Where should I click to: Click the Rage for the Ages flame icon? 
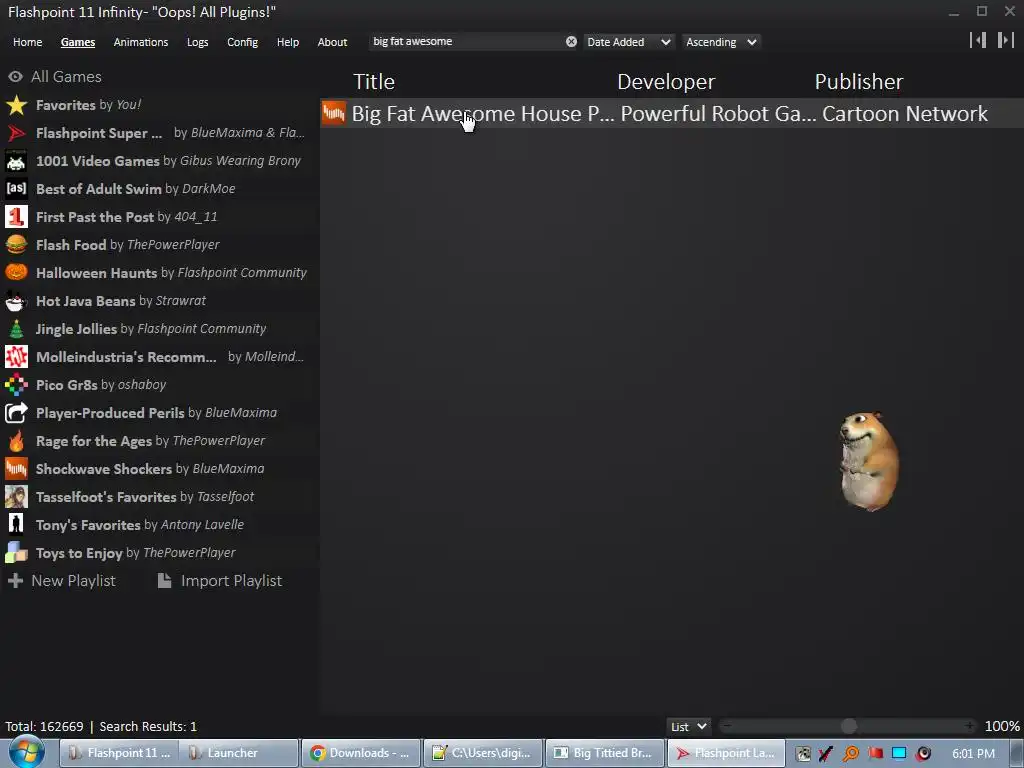(16, 441)
